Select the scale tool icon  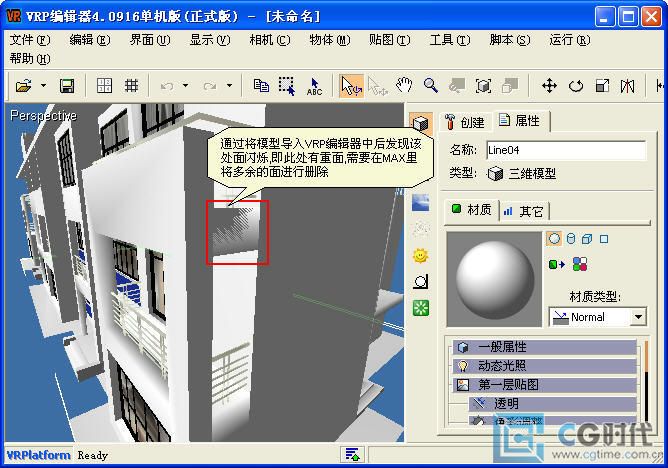pos(602,86)
